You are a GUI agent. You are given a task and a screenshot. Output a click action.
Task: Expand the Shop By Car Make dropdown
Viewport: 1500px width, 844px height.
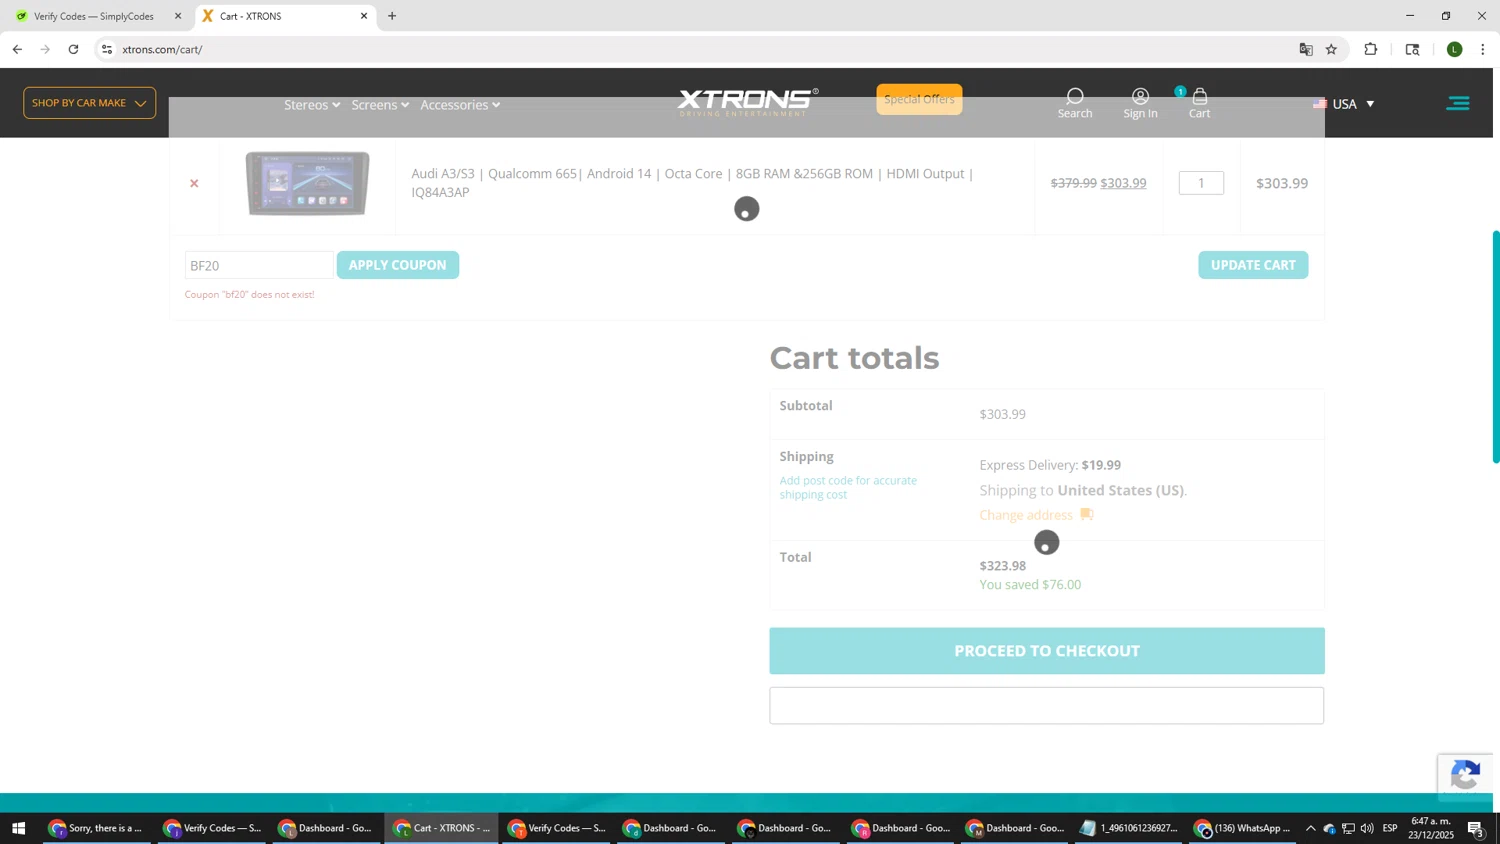89,103
